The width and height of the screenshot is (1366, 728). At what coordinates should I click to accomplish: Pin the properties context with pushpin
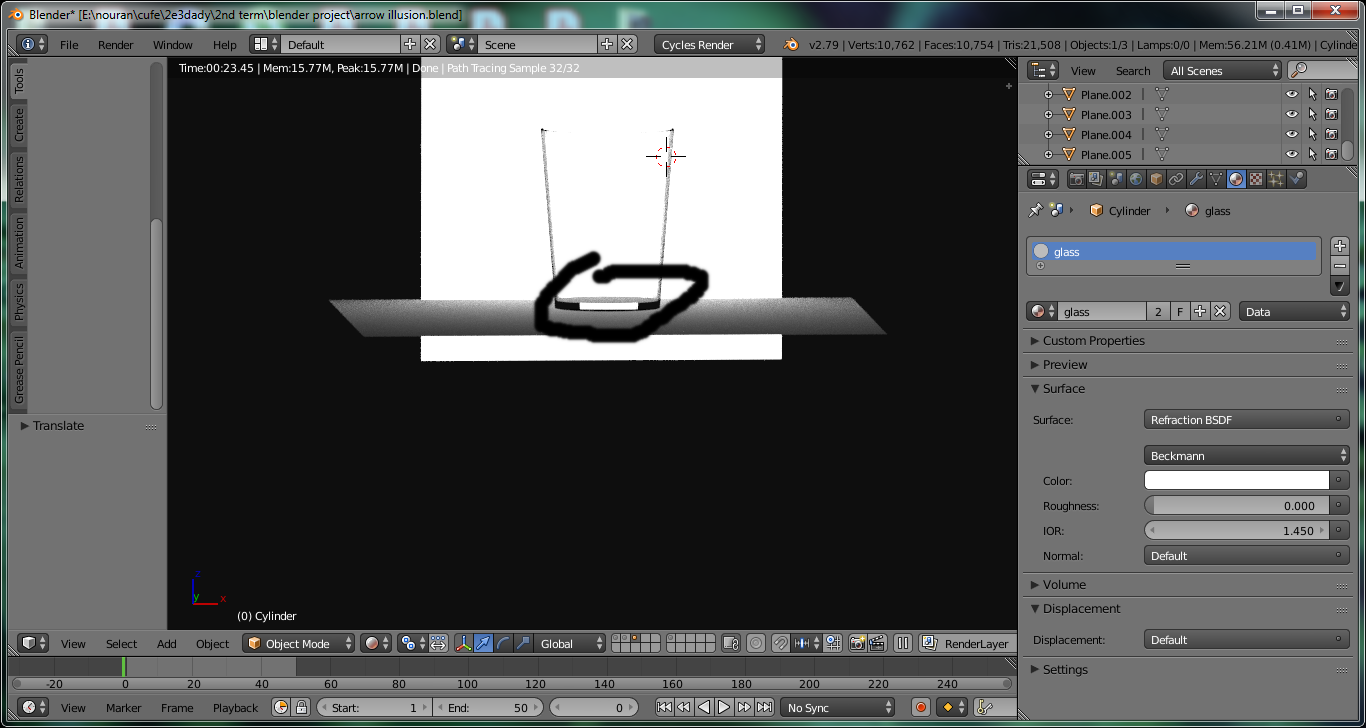pyautogui.click(x=1035, y=211)
